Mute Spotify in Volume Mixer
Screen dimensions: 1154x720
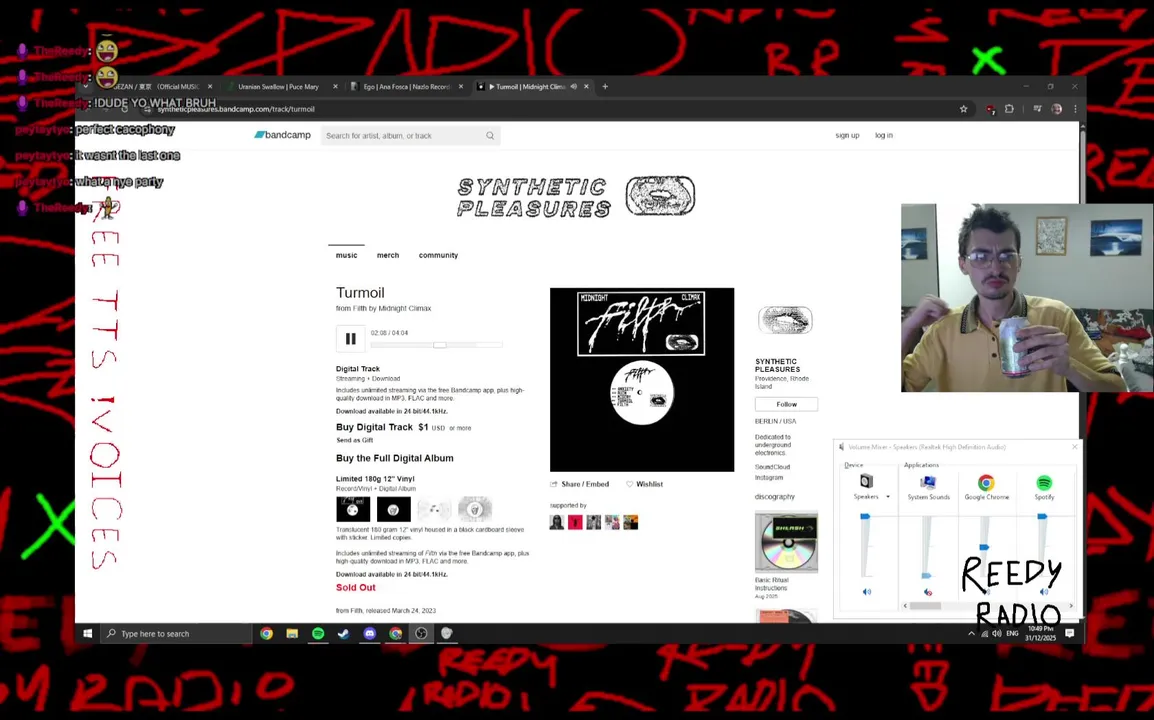tap(1043, 592)
